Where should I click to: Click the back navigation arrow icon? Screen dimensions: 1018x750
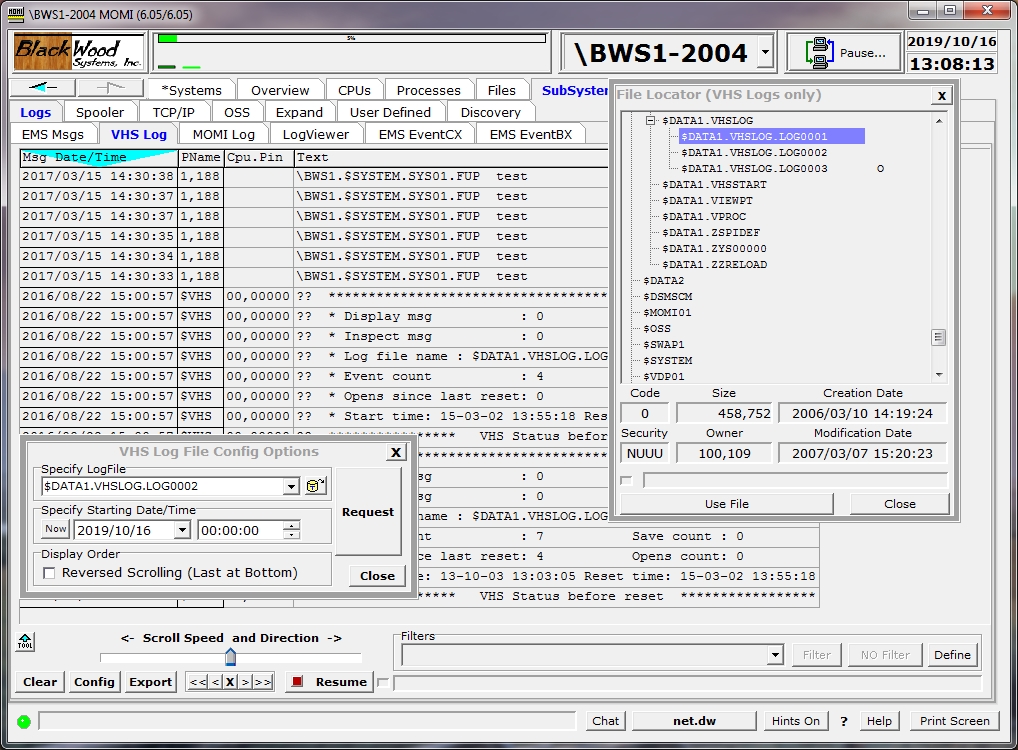point(44,89)
